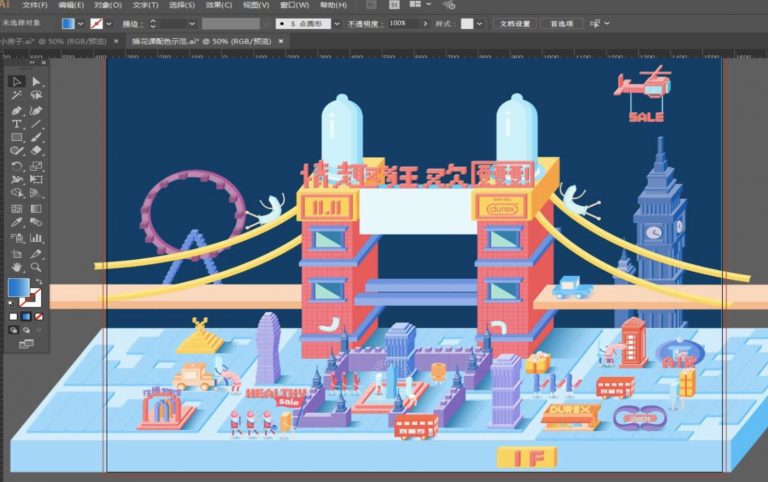Select the Zoom magnifier tool

36,267
